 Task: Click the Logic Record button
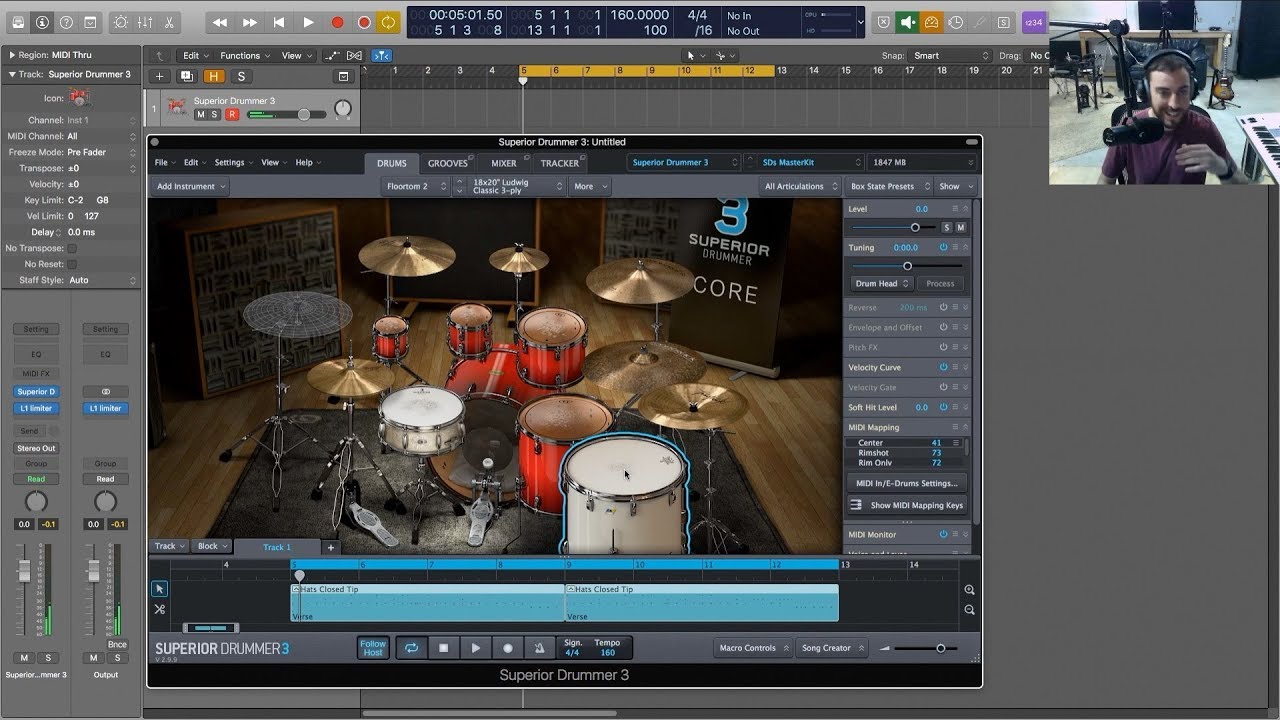[337, 21]
